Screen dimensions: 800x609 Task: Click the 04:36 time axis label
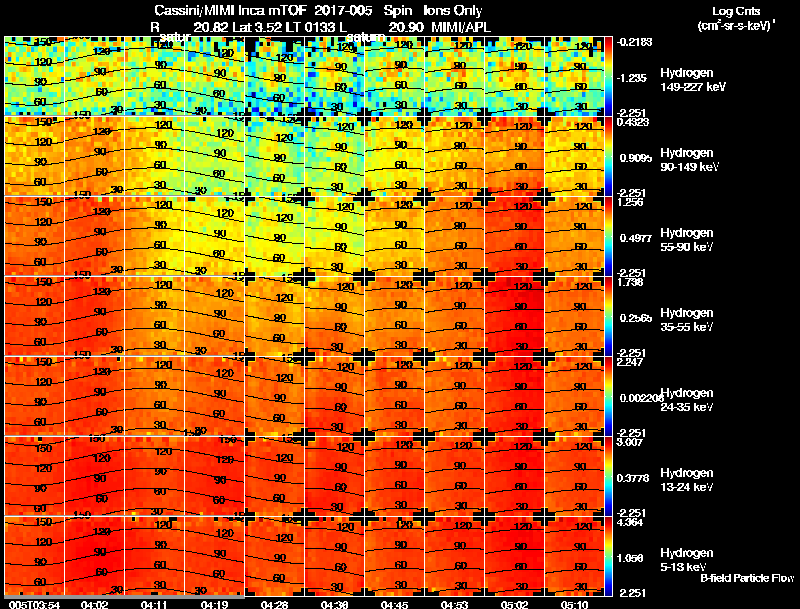(334, 605)
